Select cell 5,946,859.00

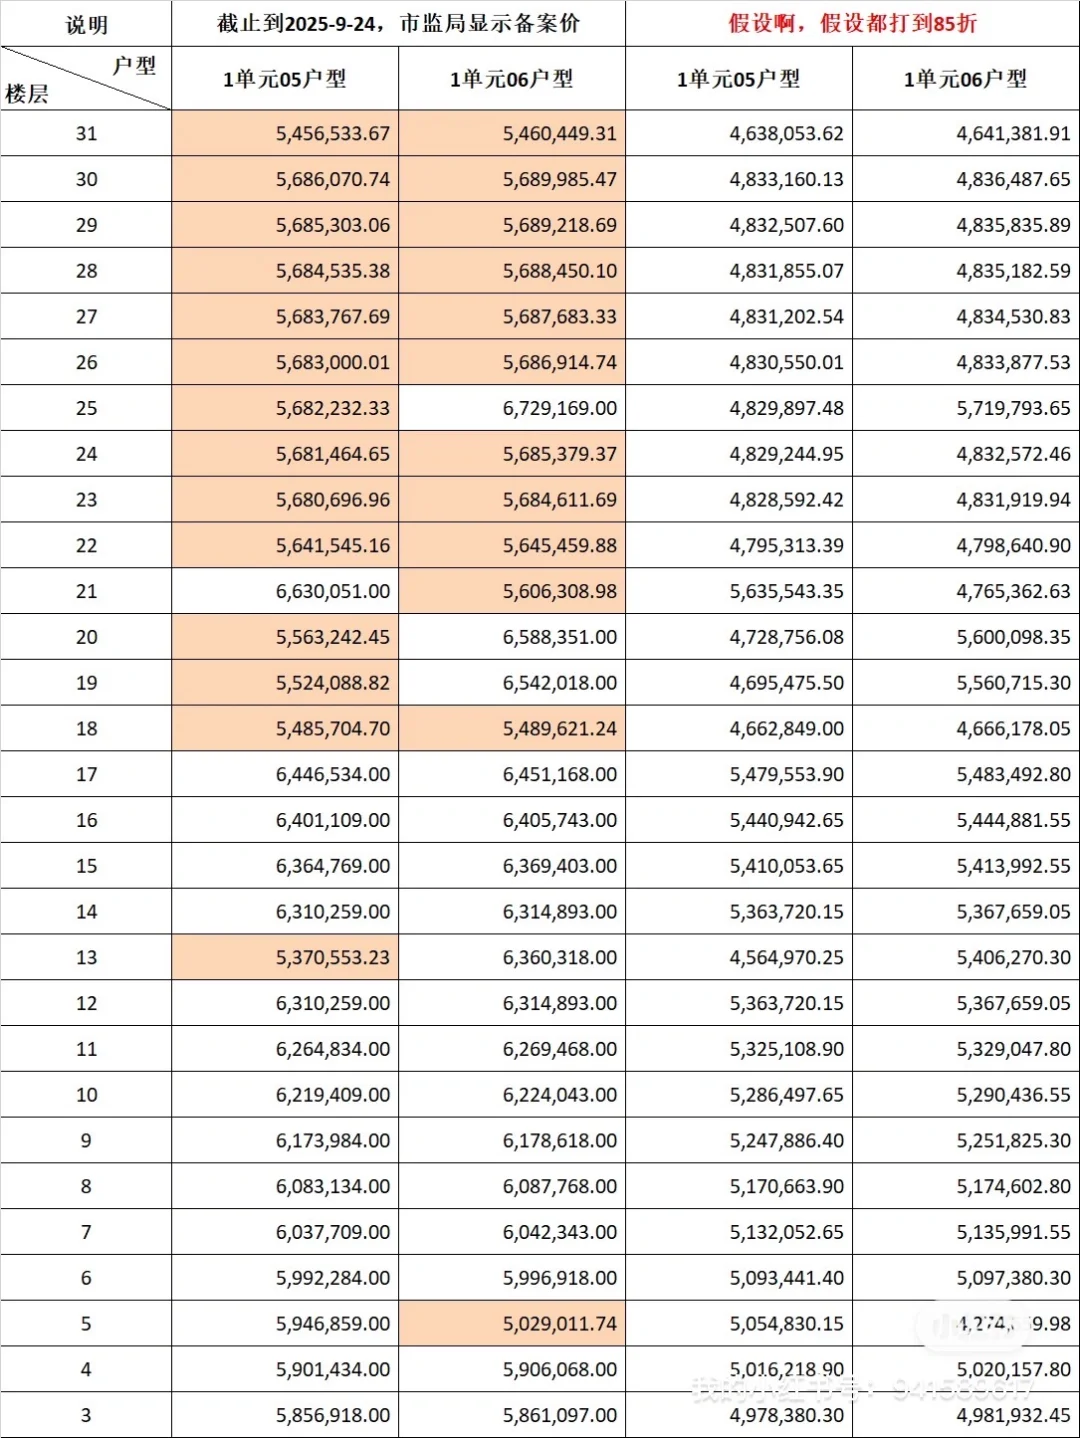click(x=285, y=1324)
